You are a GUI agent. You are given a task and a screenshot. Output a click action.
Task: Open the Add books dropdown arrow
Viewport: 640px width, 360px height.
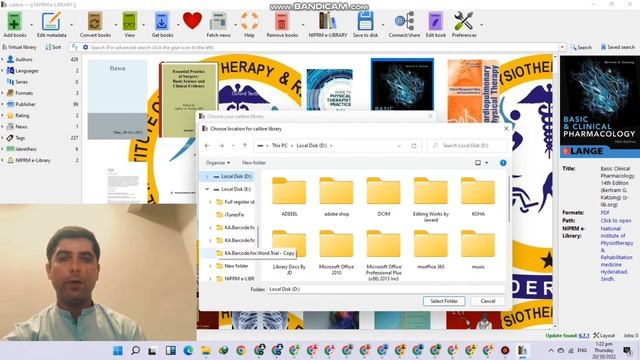pos(31,25)
